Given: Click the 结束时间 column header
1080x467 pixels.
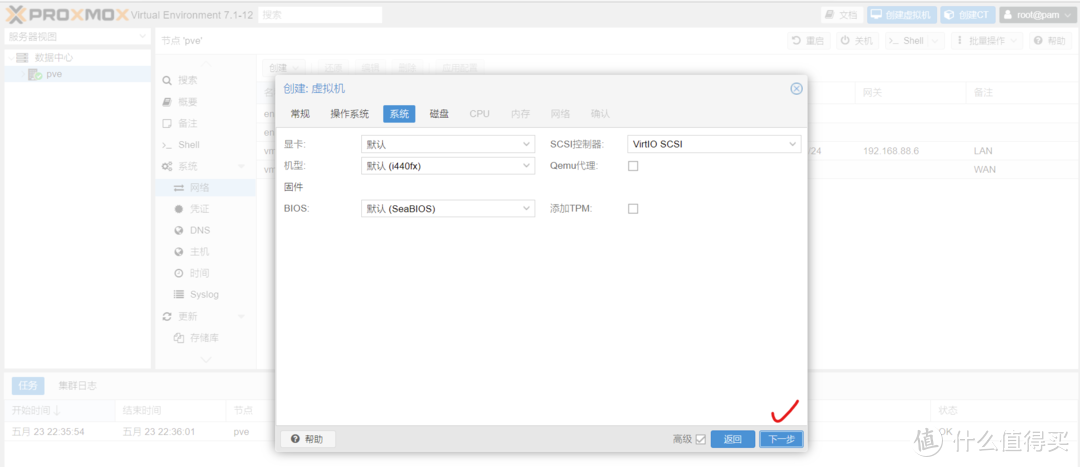Looking at the screenshot, I should [170, 411].
